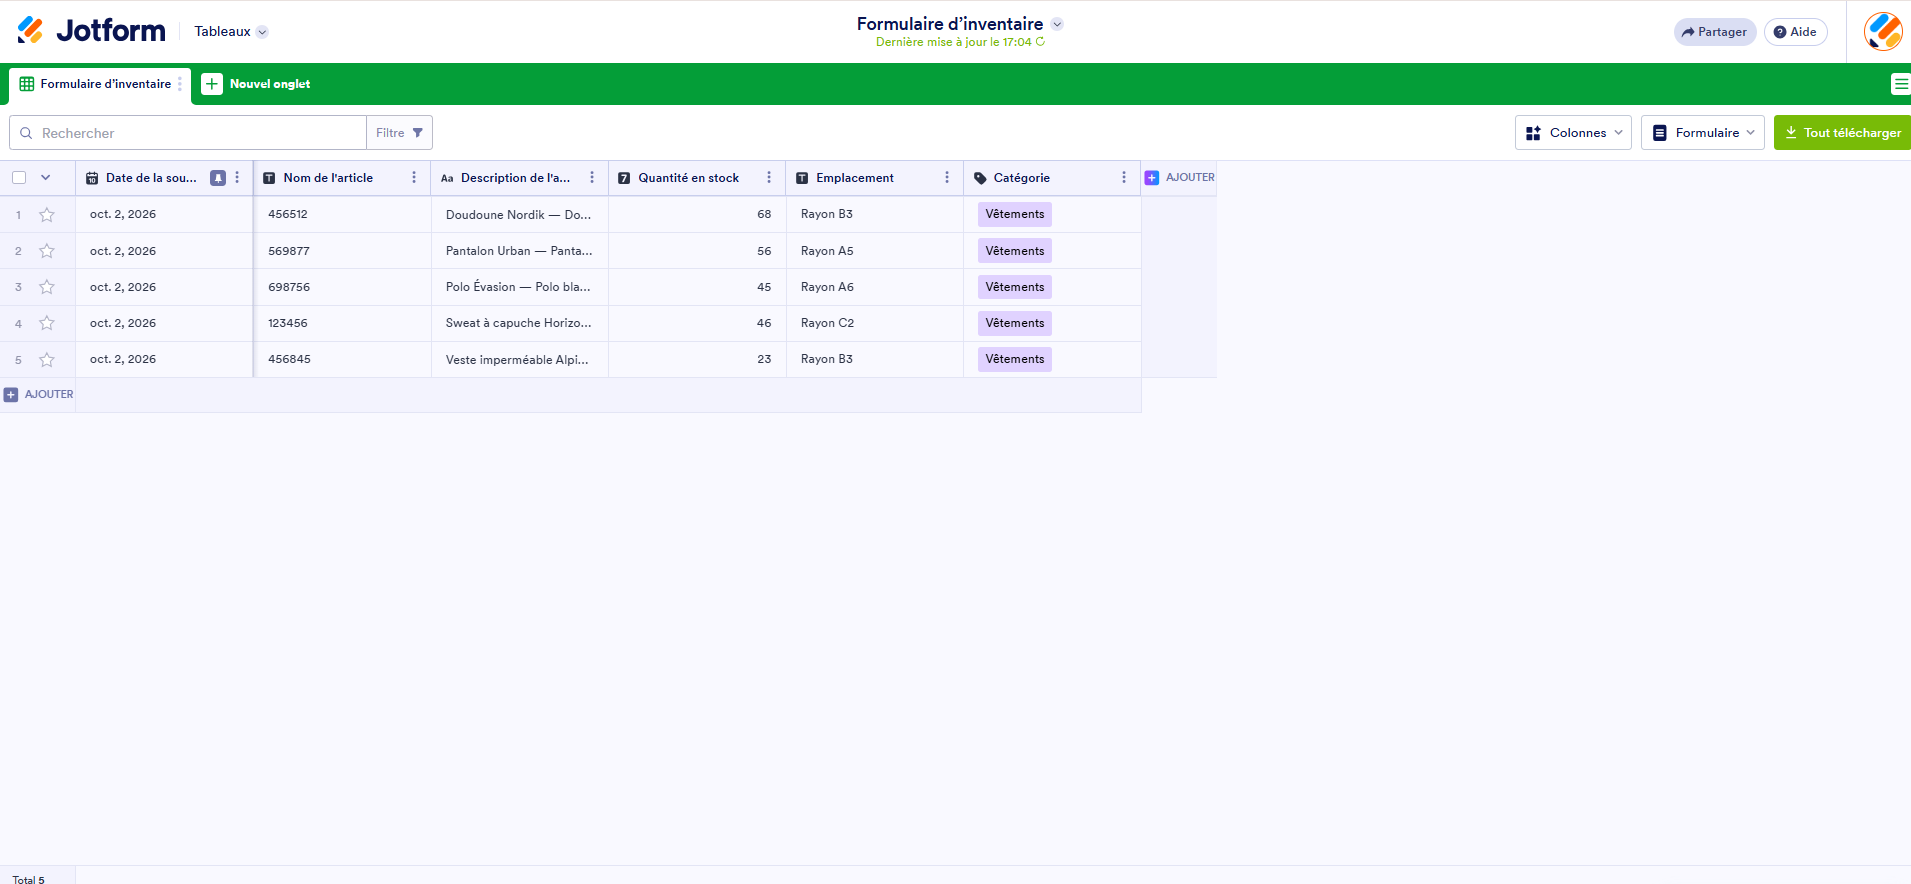
Task: Click the Partager button
Action: tap(1715, 32)
